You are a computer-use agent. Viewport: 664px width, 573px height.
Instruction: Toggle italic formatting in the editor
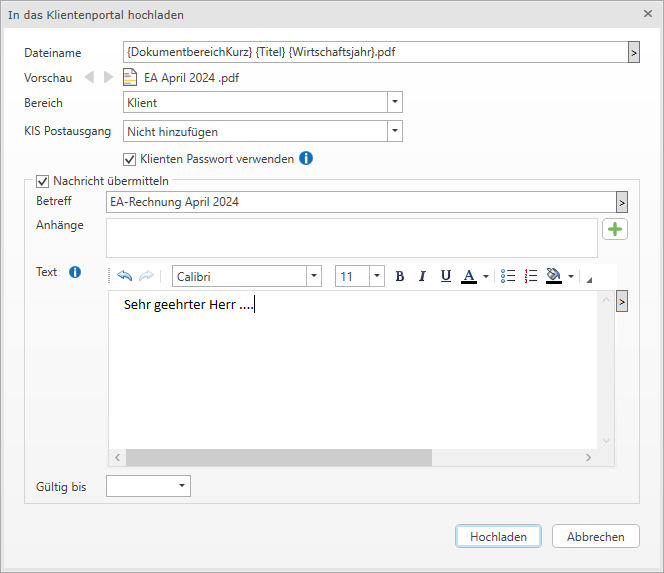(422, 276)
